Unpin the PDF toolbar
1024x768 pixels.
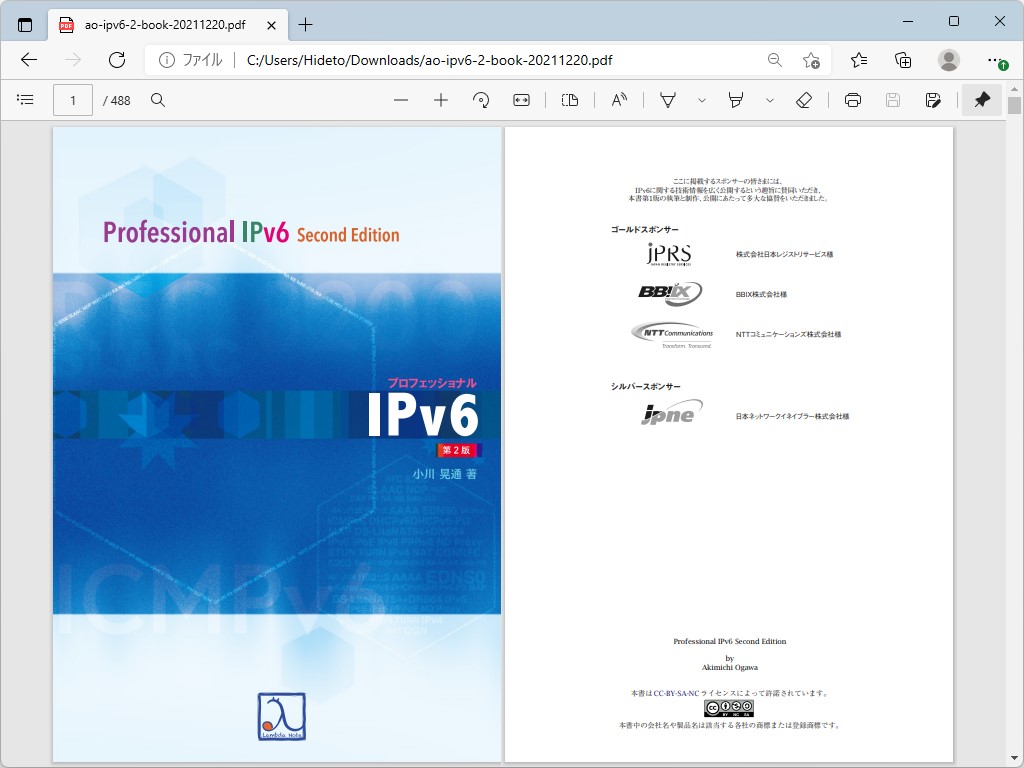point(981,100)
